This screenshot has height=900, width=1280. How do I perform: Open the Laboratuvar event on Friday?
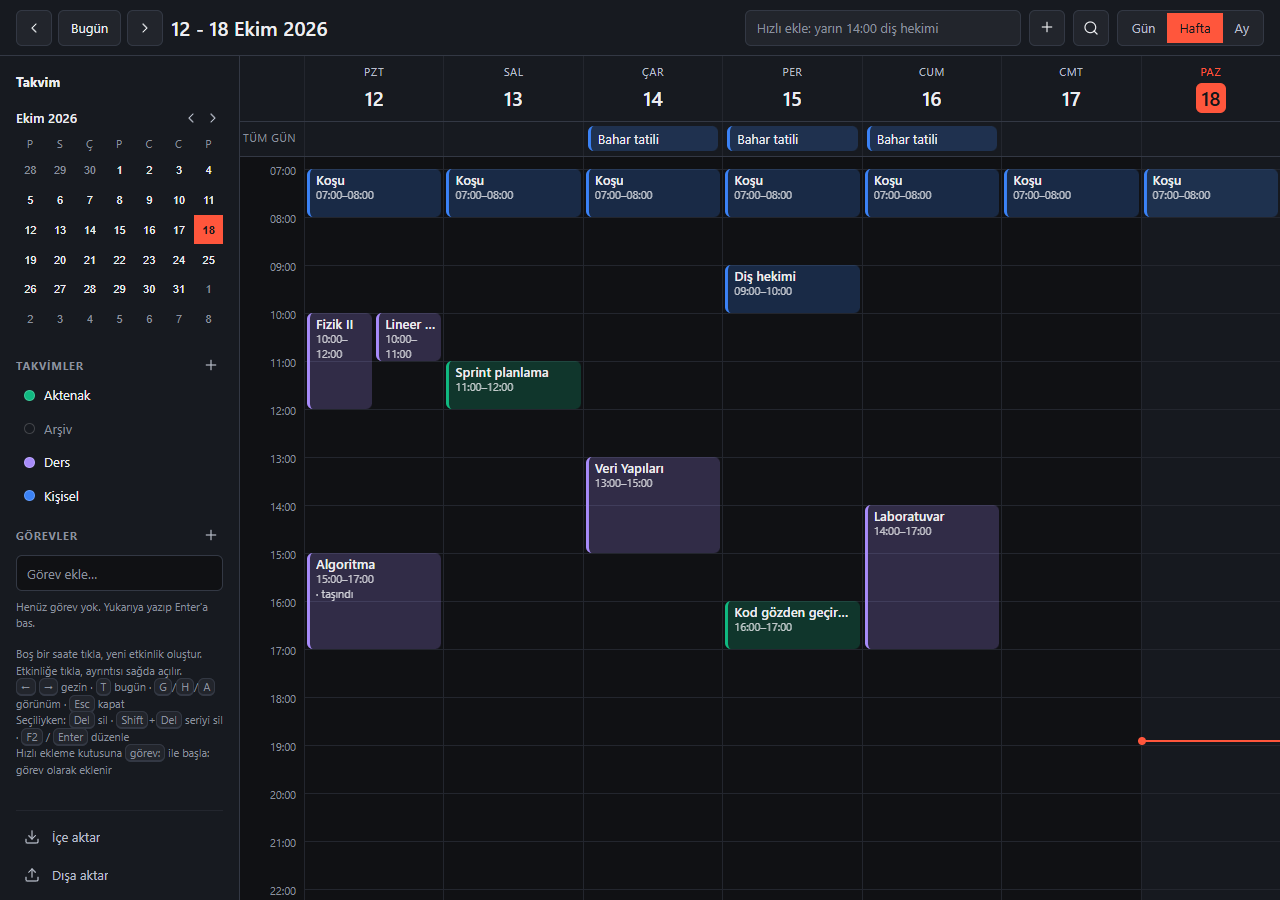(932, 577)
